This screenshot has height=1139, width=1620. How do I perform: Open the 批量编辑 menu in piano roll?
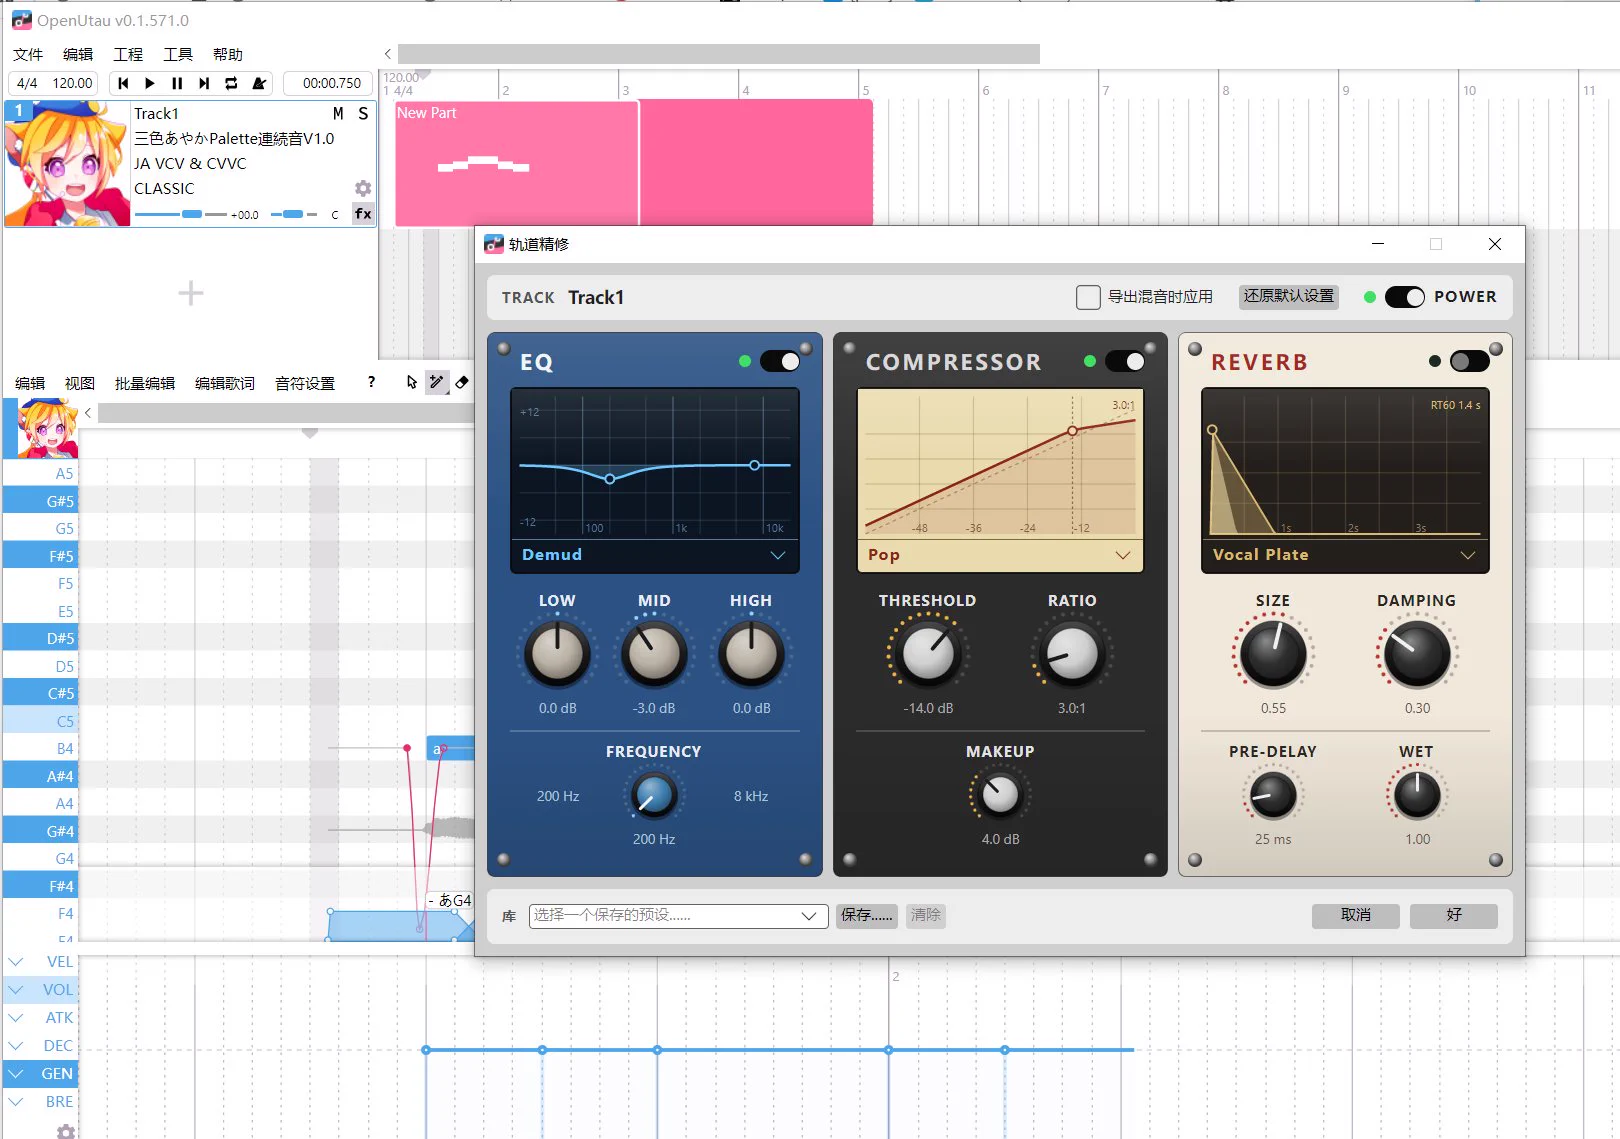pos(145,383)
